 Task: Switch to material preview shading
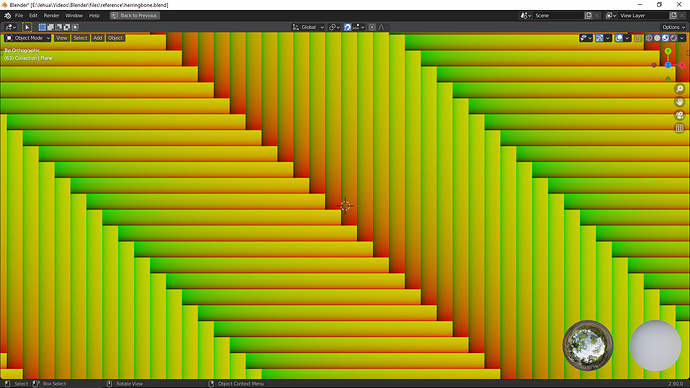(x=665, y=38)
